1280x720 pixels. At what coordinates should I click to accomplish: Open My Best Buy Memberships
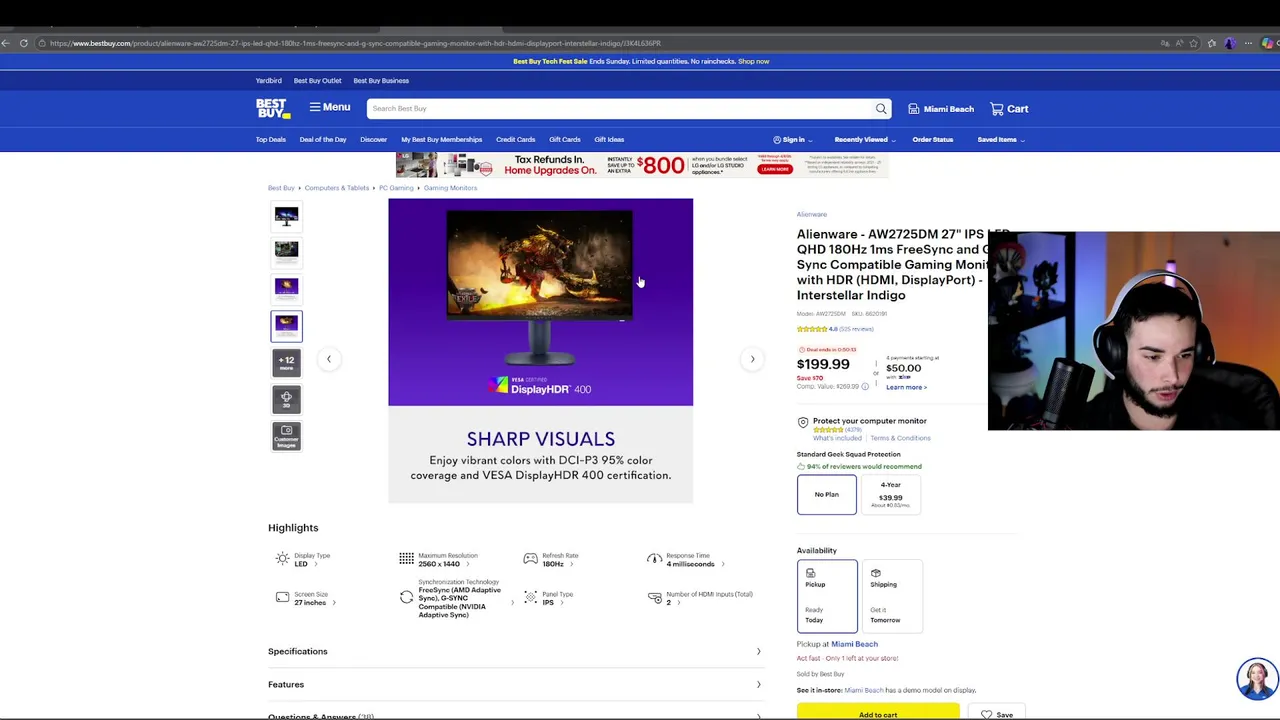(x=441, y=140)
